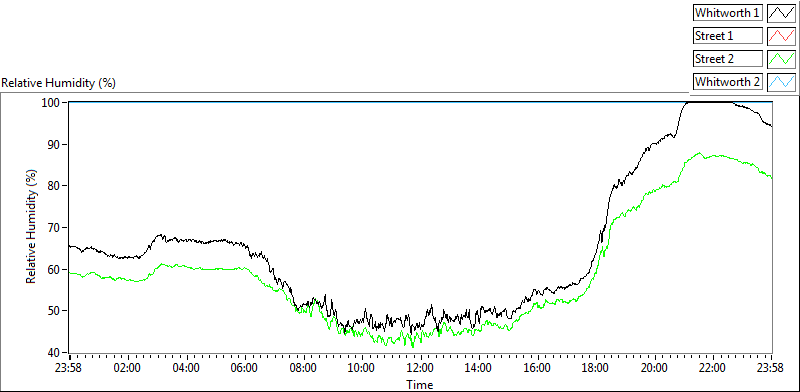The height and width of the screenshot is (392, 800).
Task: Click the 12:00 time axis marker
Action: click(420, 367)
